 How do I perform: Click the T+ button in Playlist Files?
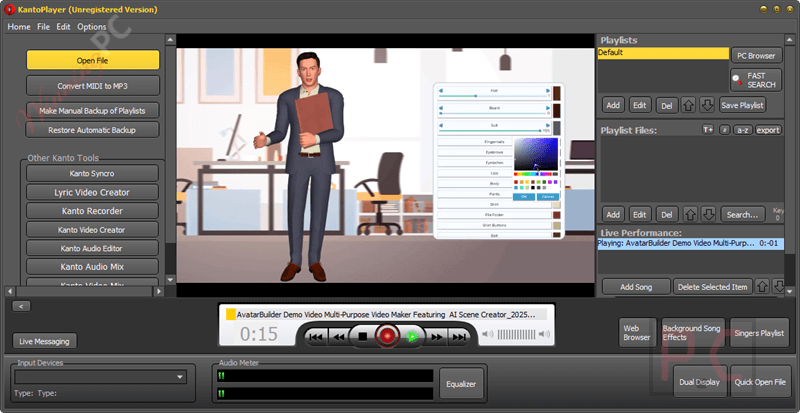pyautogui.click(x=708, y=130)
